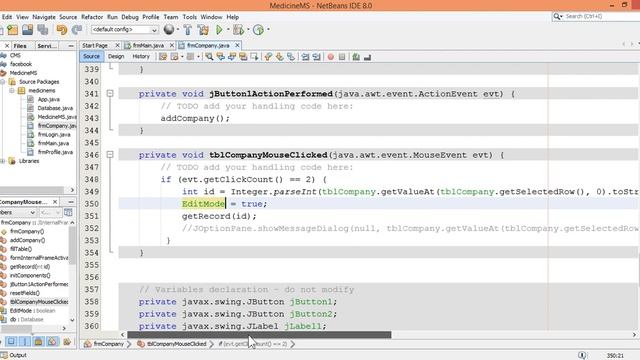Switch to the Files panel tab

point(20,46)
